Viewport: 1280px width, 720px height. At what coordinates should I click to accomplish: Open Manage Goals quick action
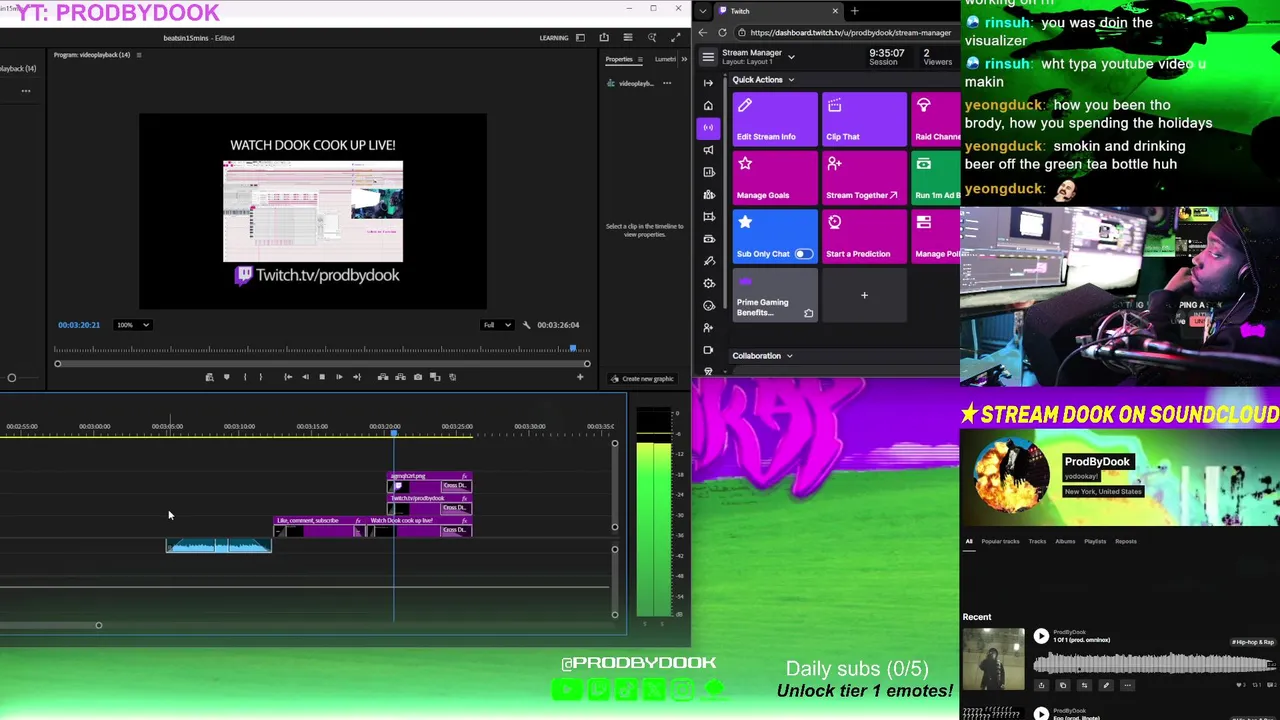click(775, 177)
